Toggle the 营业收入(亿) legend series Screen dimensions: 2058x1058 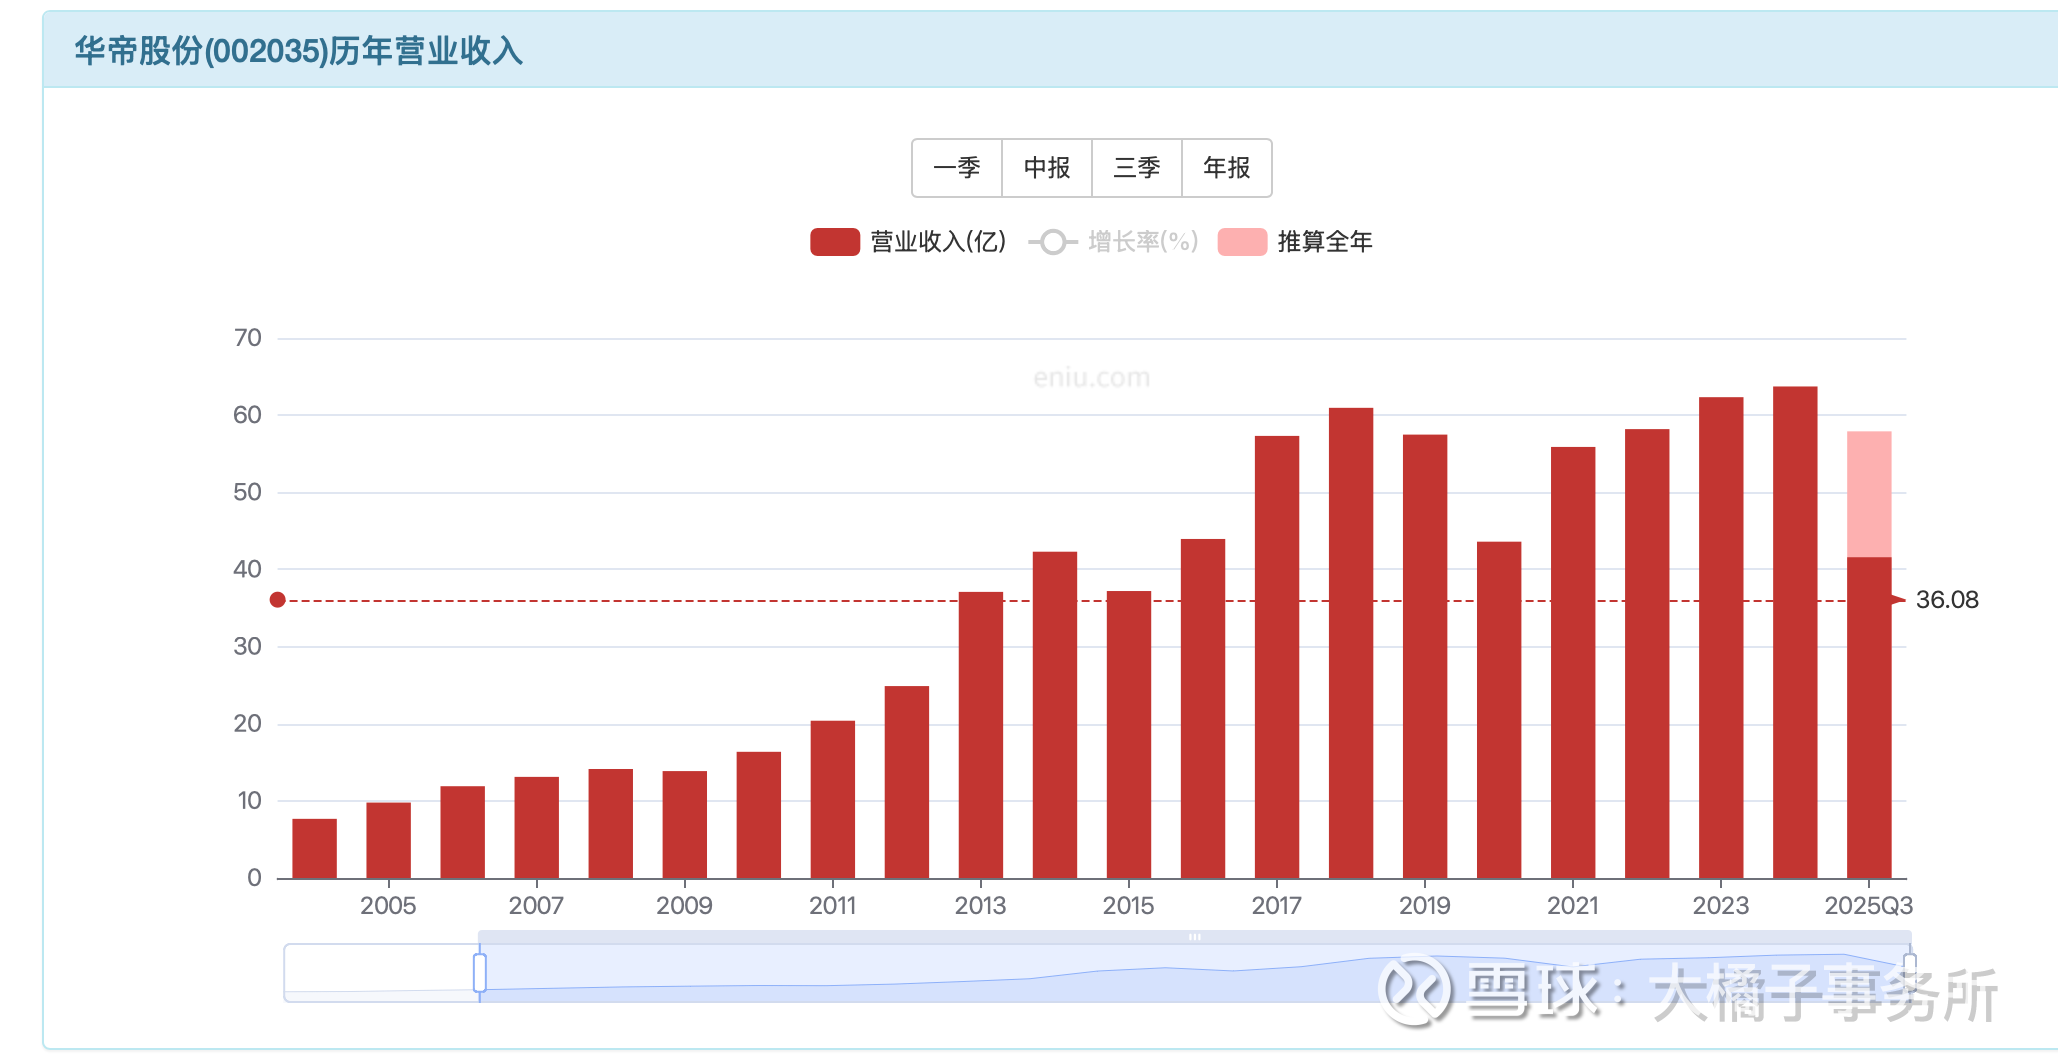(908, 242)
